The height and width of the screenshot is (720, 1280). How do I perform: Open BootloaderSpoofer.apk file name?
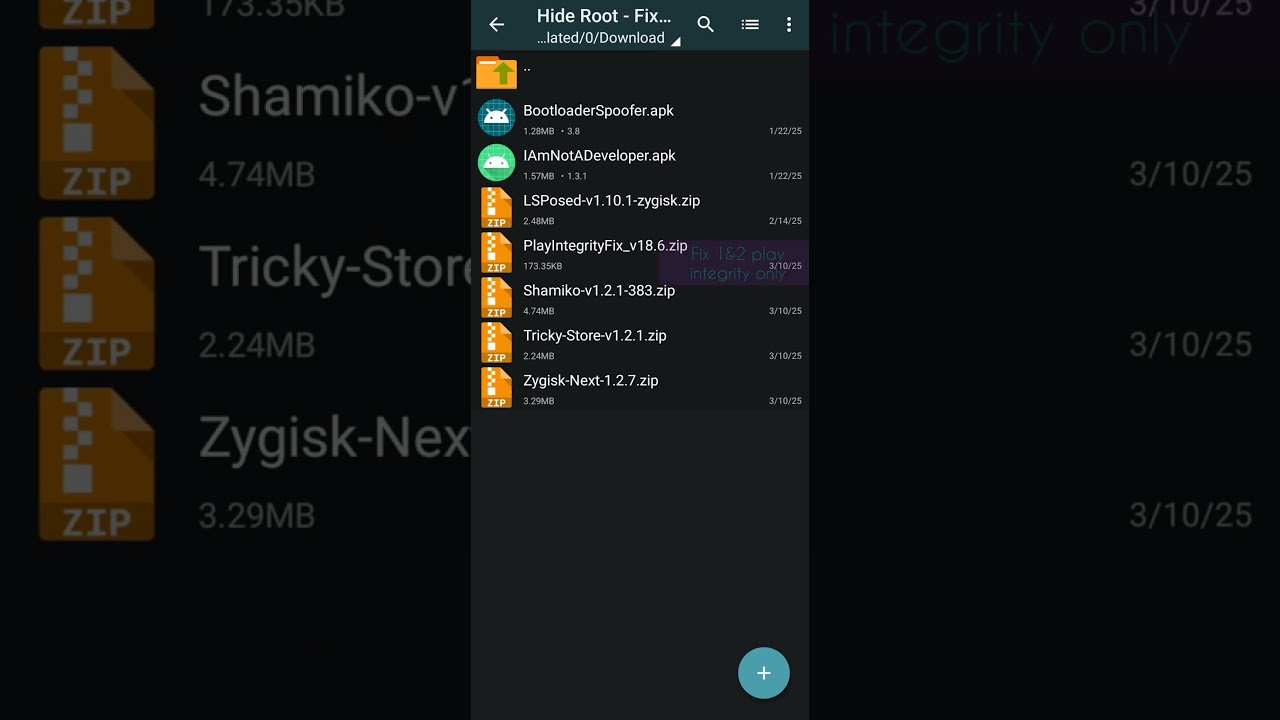598,111
